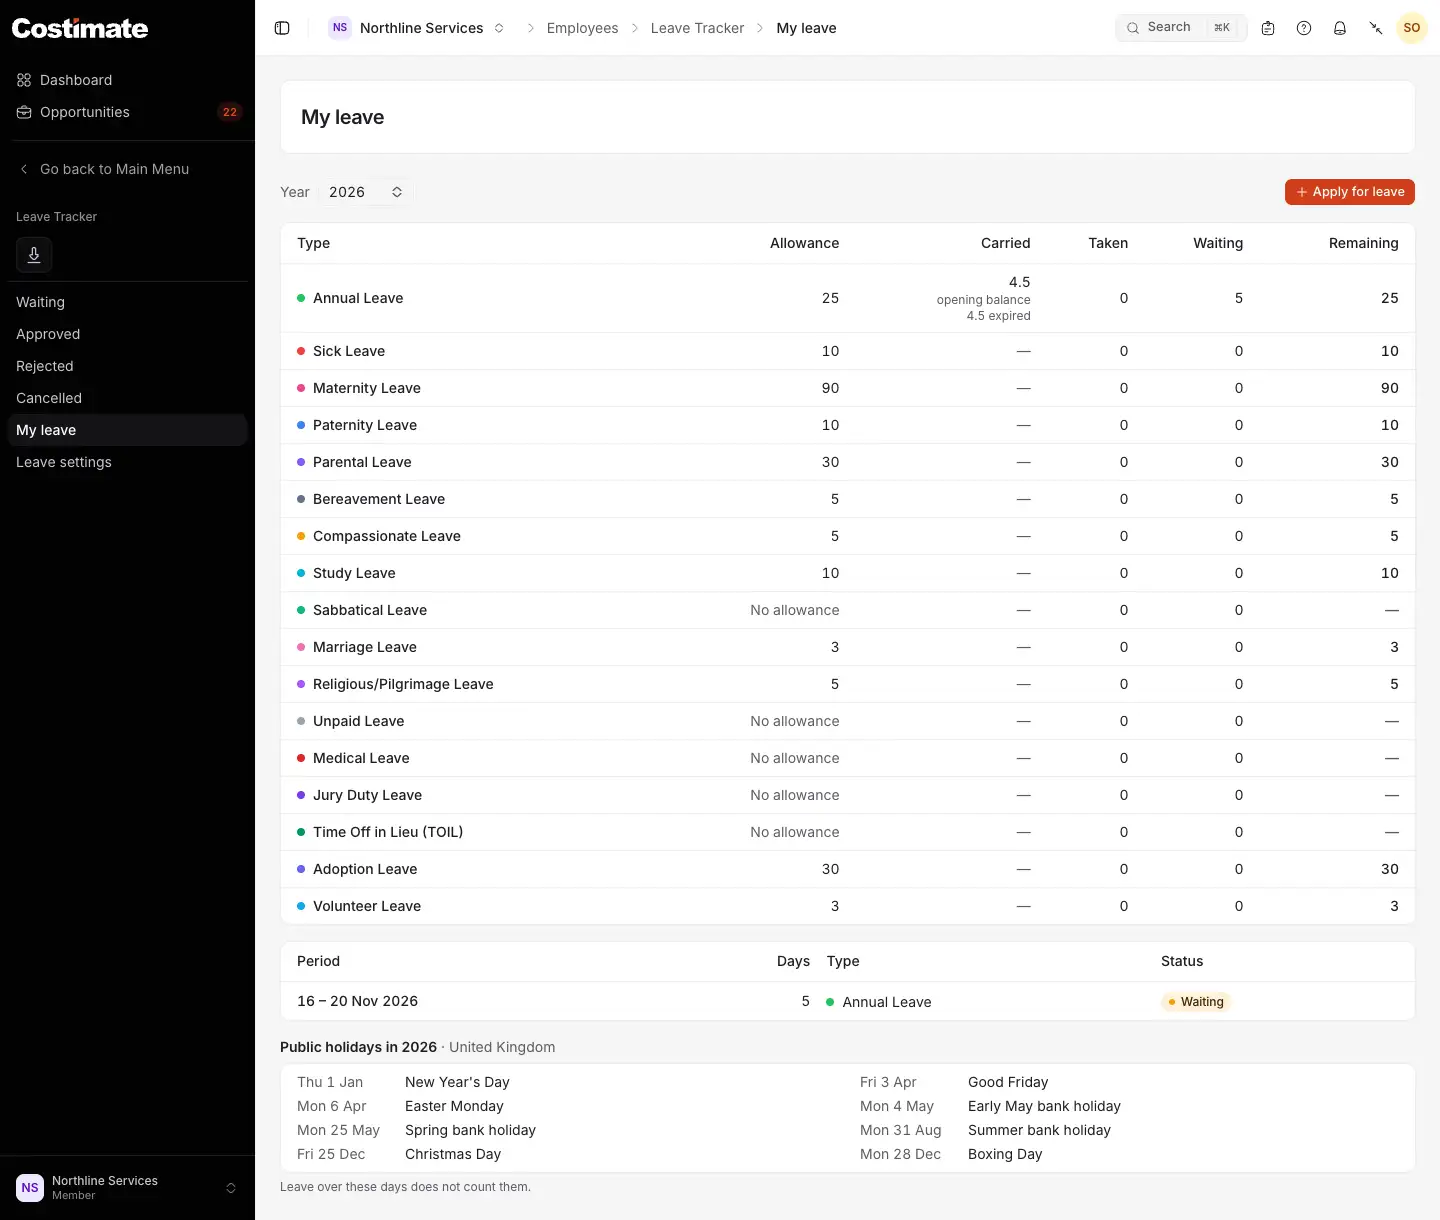Click the Search field

click(1181, 28)
